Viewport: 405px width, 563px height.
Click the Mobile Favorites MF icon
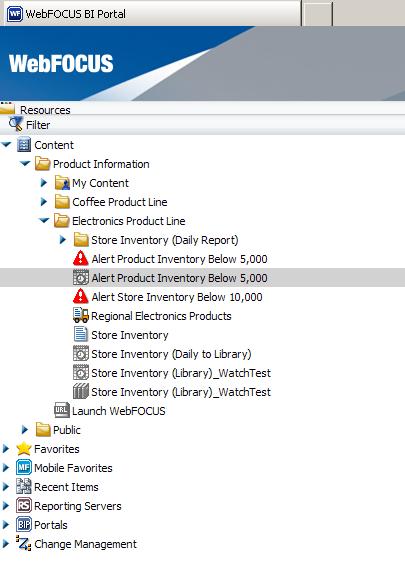[24, 467]
